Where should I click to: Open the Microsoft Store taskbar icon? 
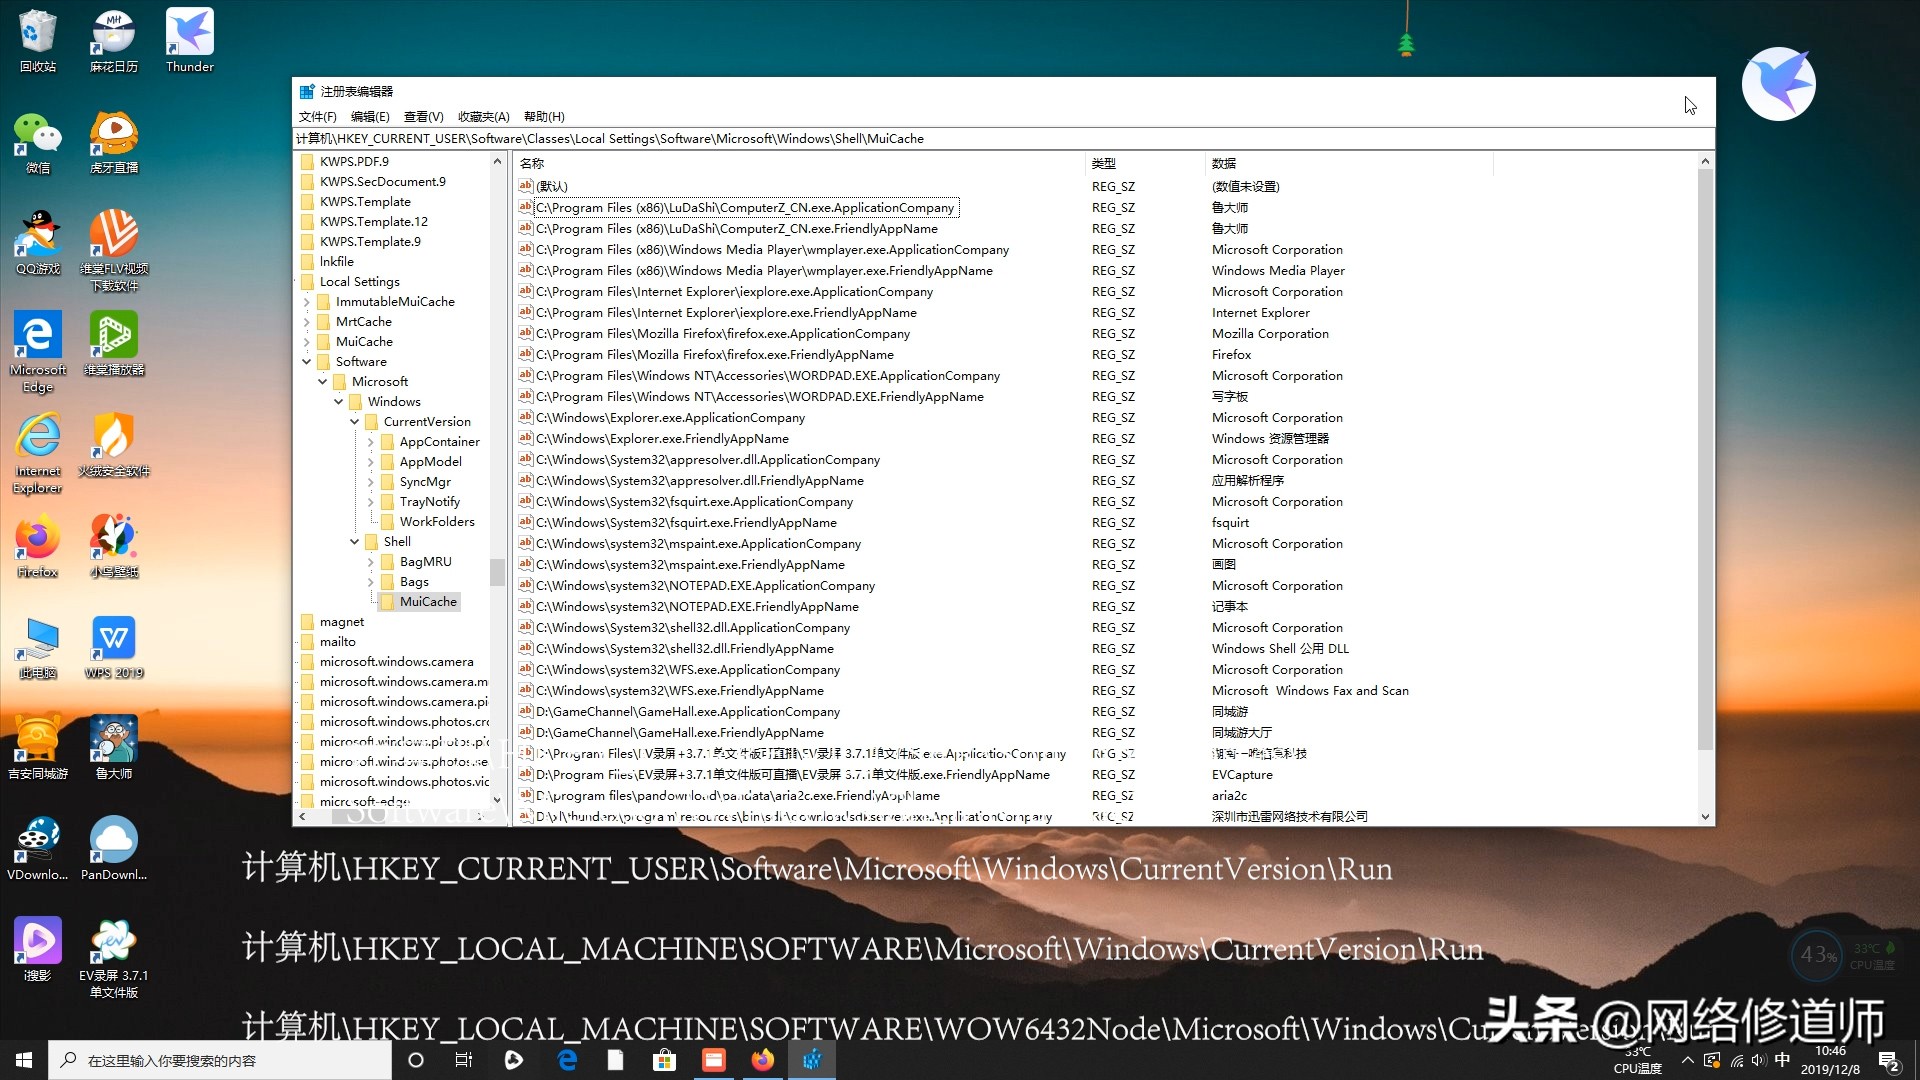click(664, 1060)
